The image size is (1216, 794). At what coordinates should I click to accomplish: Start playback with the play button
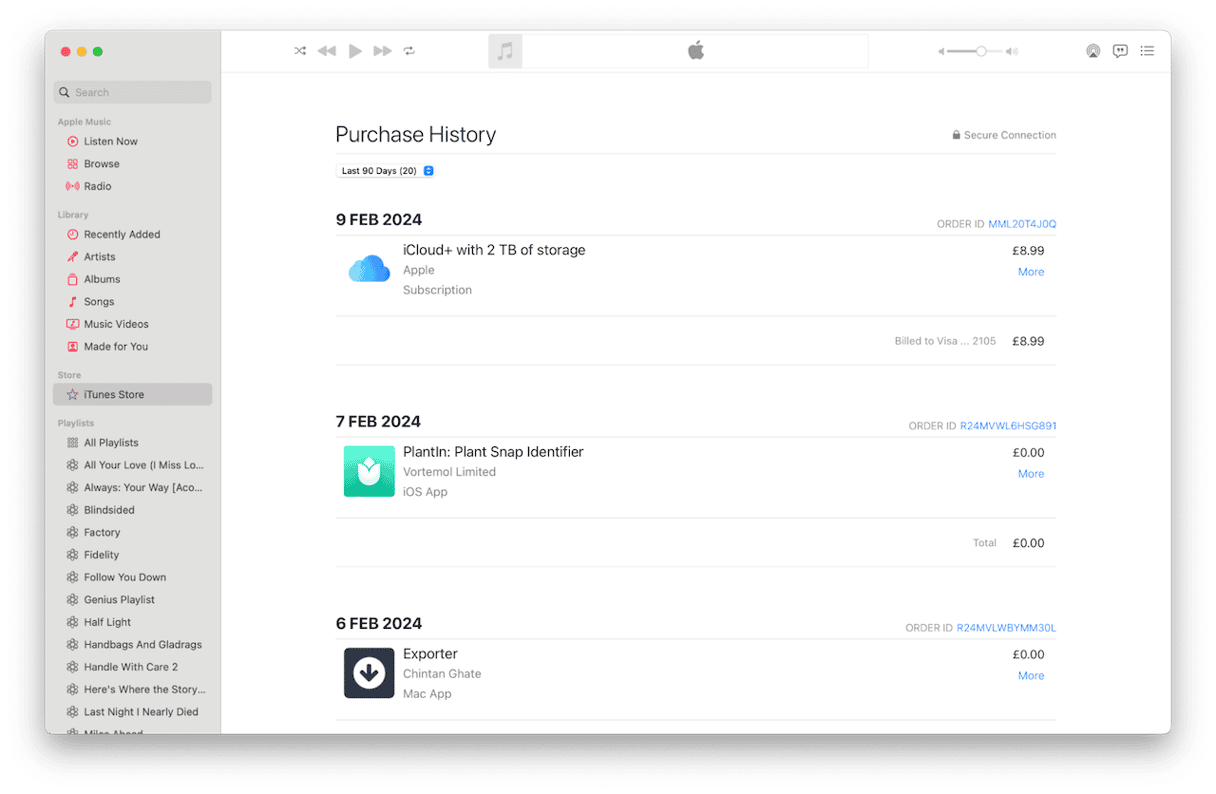pyautogui.click(x=355, y=51)
